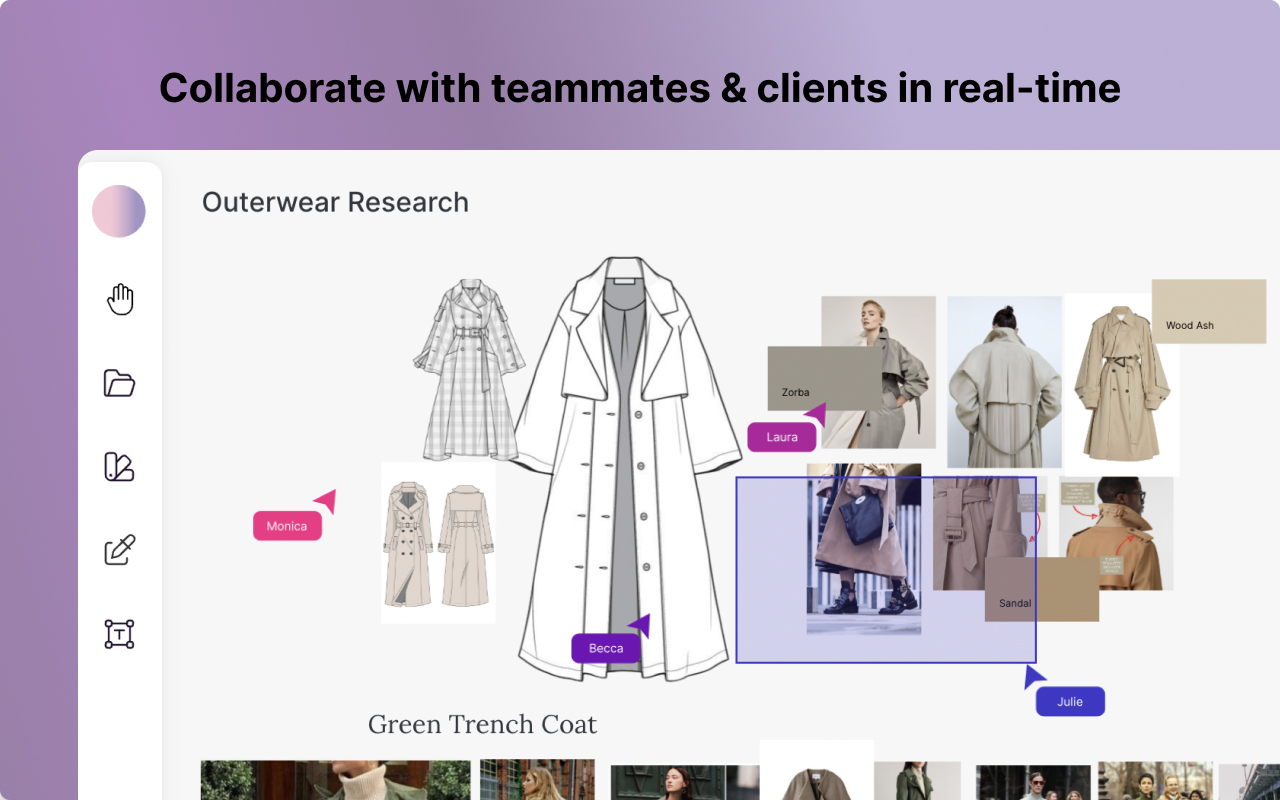Click Julie's blue cursor label
This screenshot has width=1280, height=800.
pyautogui.click(x=1070, y=701)
